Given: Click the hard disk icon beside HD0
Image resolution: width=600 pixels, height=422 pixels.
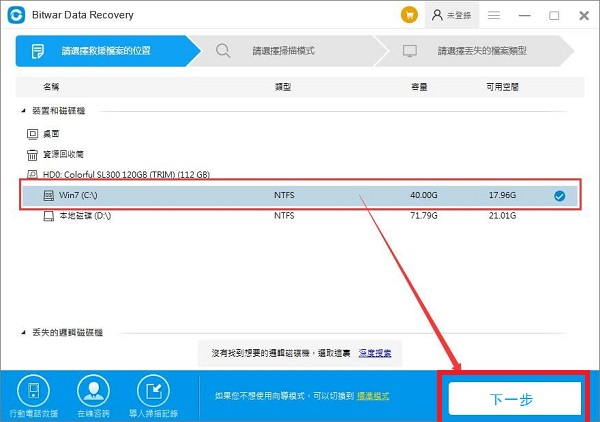Looking at the screenshot, I should click(x=33, y=175).
